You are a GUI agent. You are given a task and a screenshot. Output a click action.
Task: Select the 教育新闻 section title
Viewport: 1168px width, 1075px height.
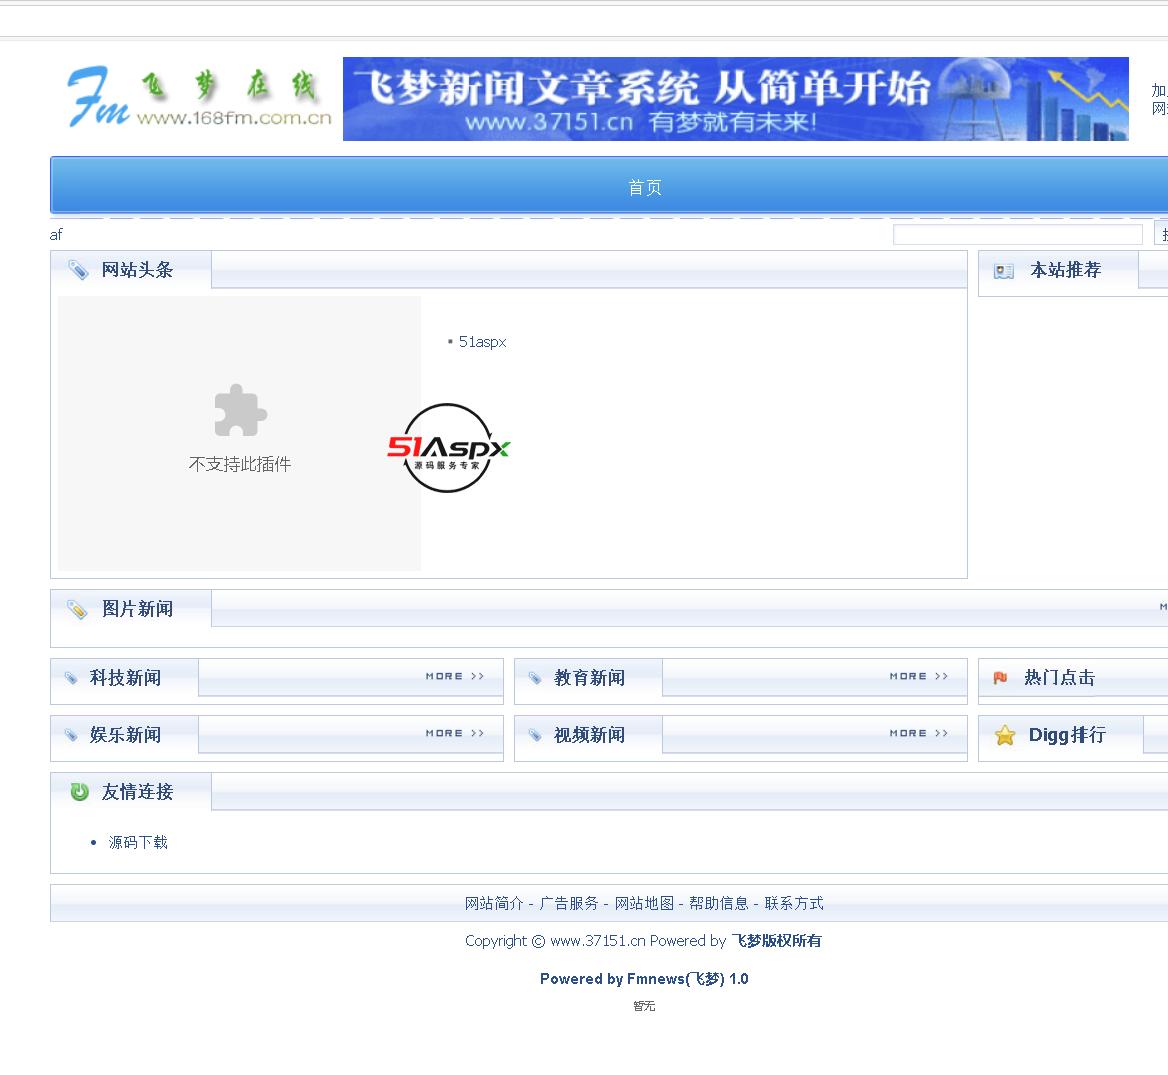coord(589,677)
